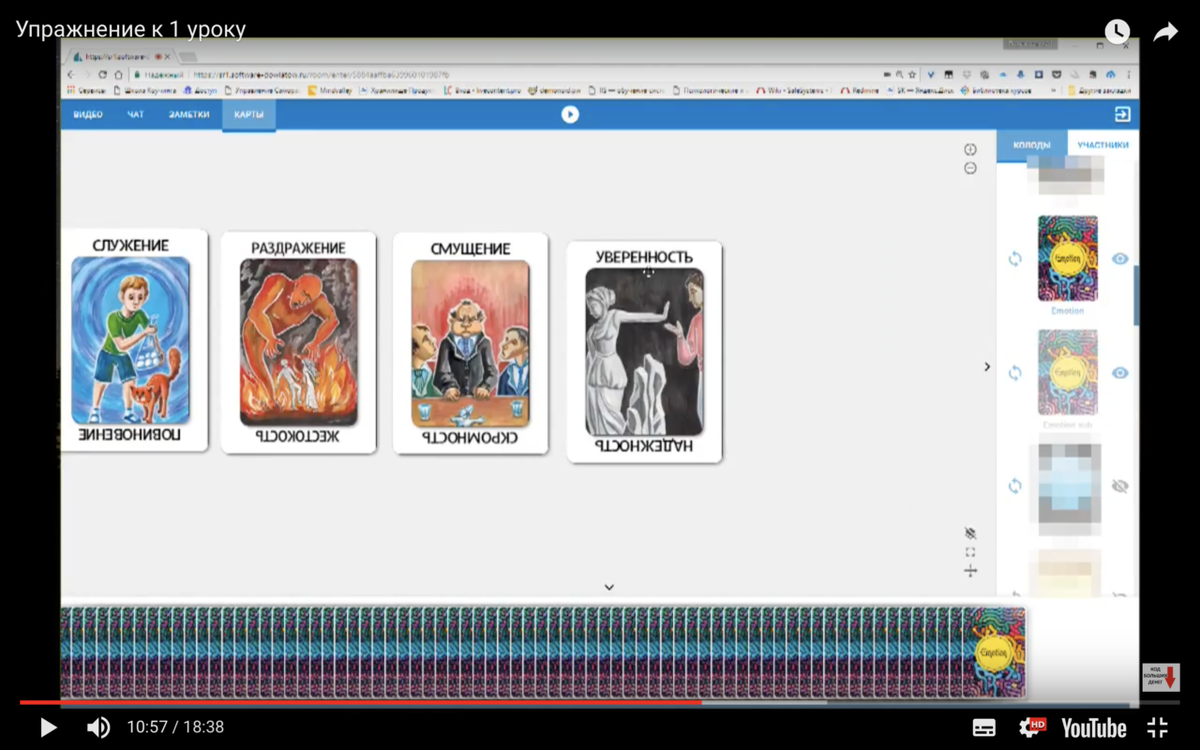Switch to the УЧАСТНИКИ panel tab
Viewport: 1200px width, 750px height.
1103,145
